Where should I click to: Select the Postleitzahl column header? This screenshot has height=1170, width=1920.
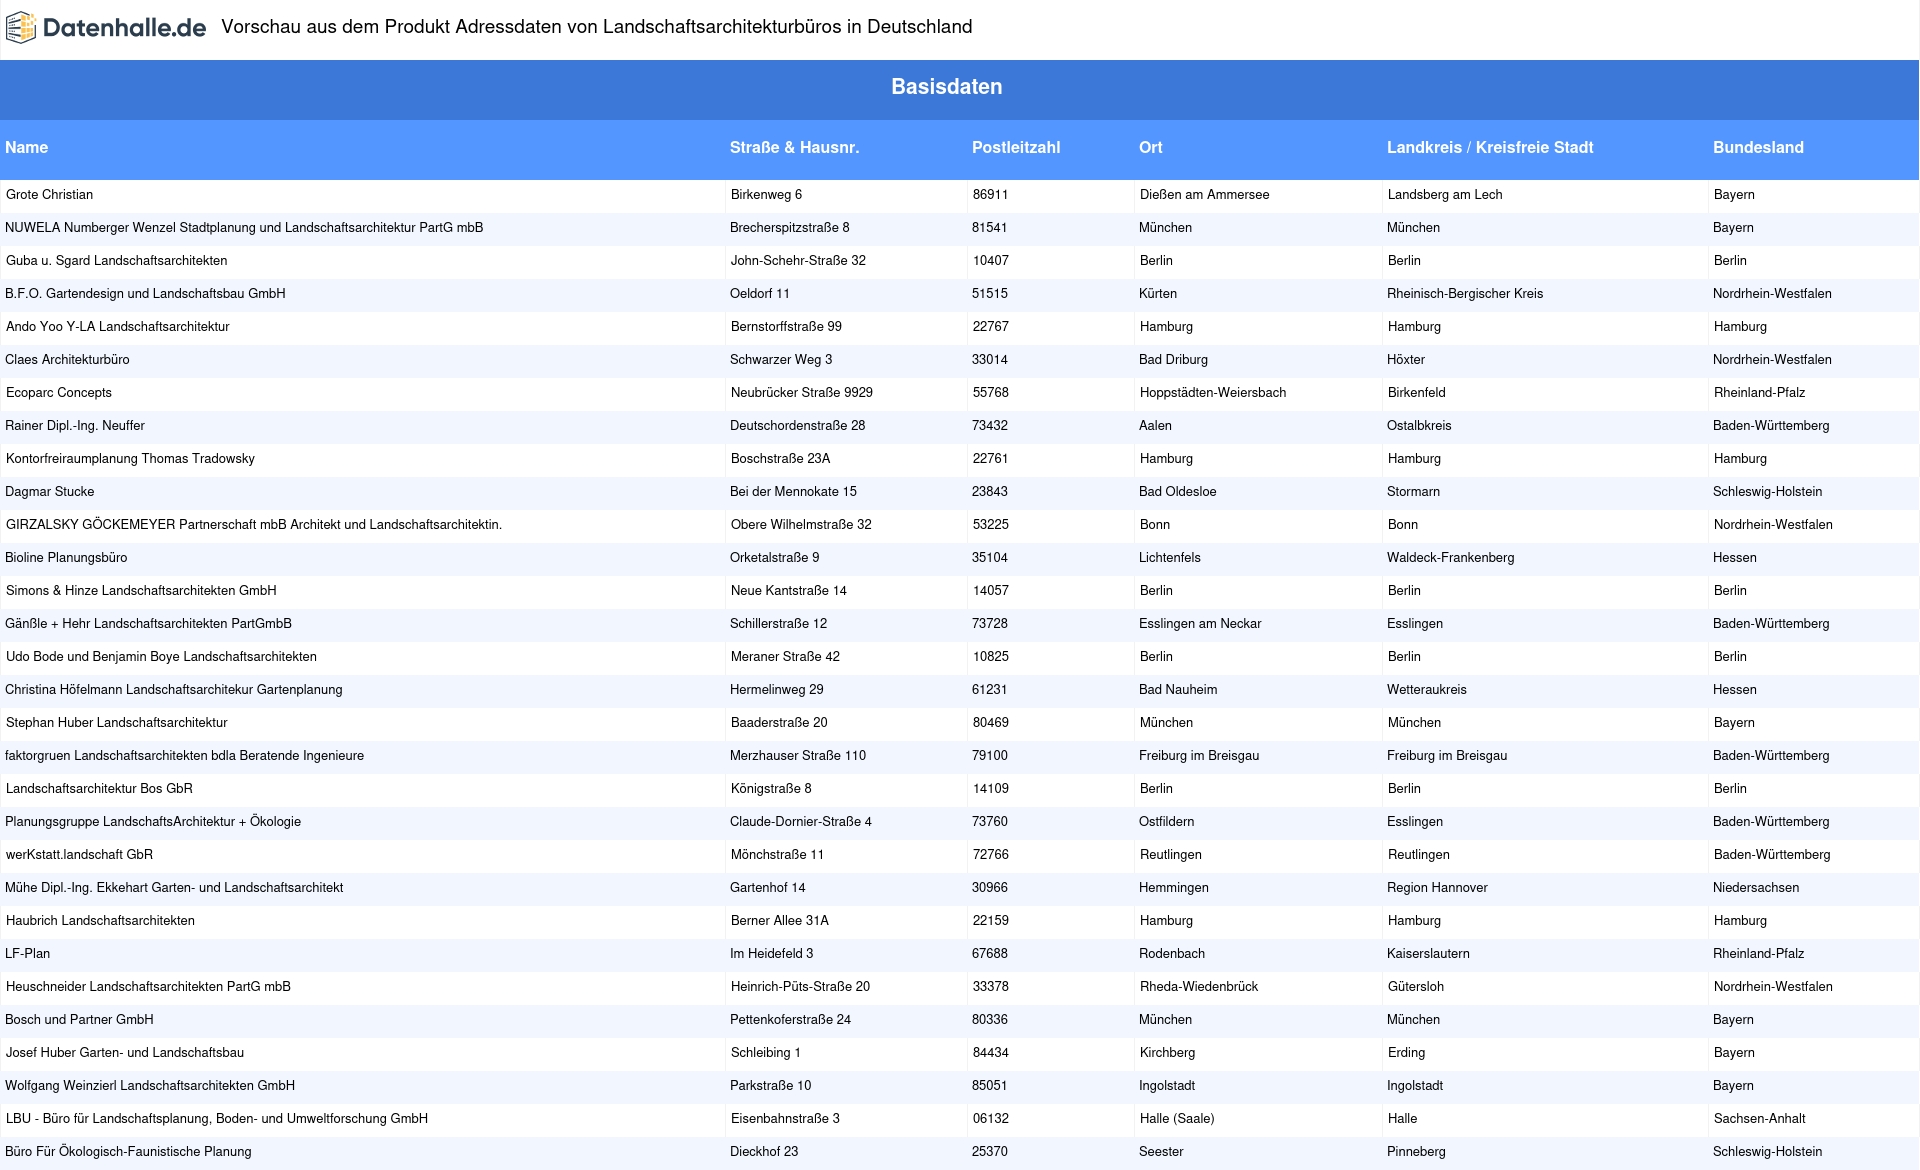point(1016,147)
